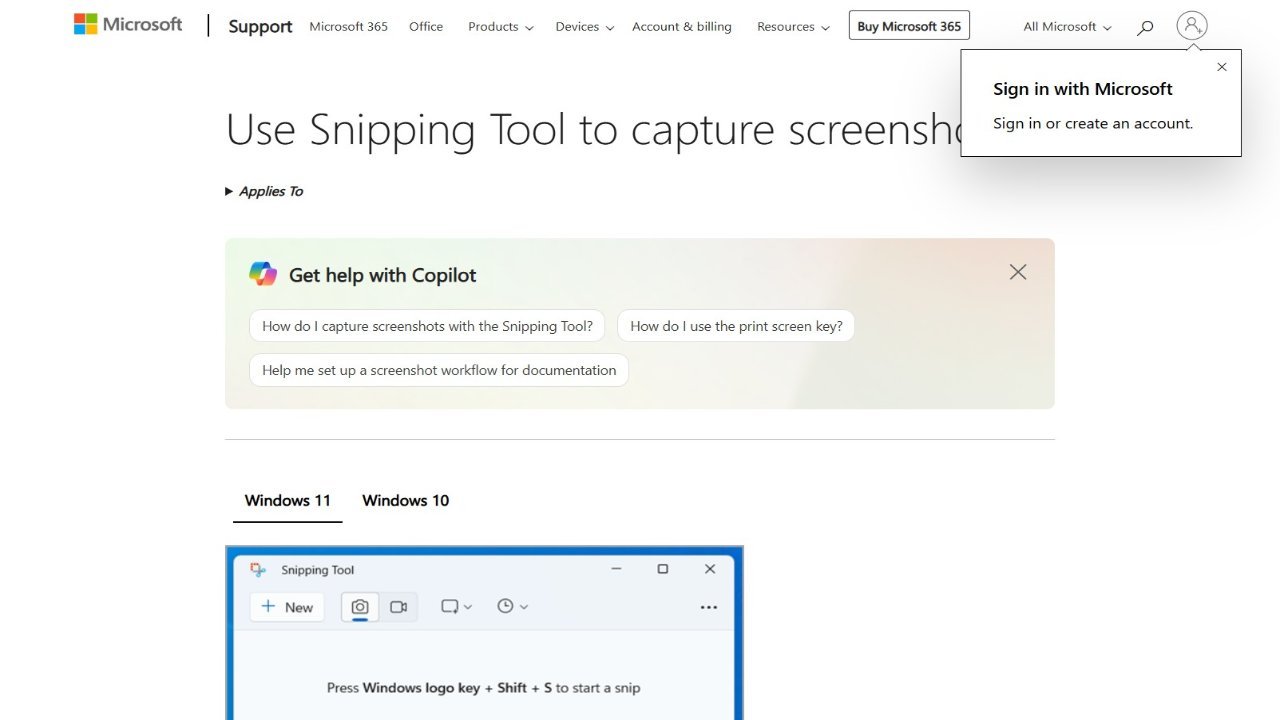This screenshot has height=720, width=1280.
Task: Expand the Resources menu
Action: pyautogui.click(x=793, y=27)
